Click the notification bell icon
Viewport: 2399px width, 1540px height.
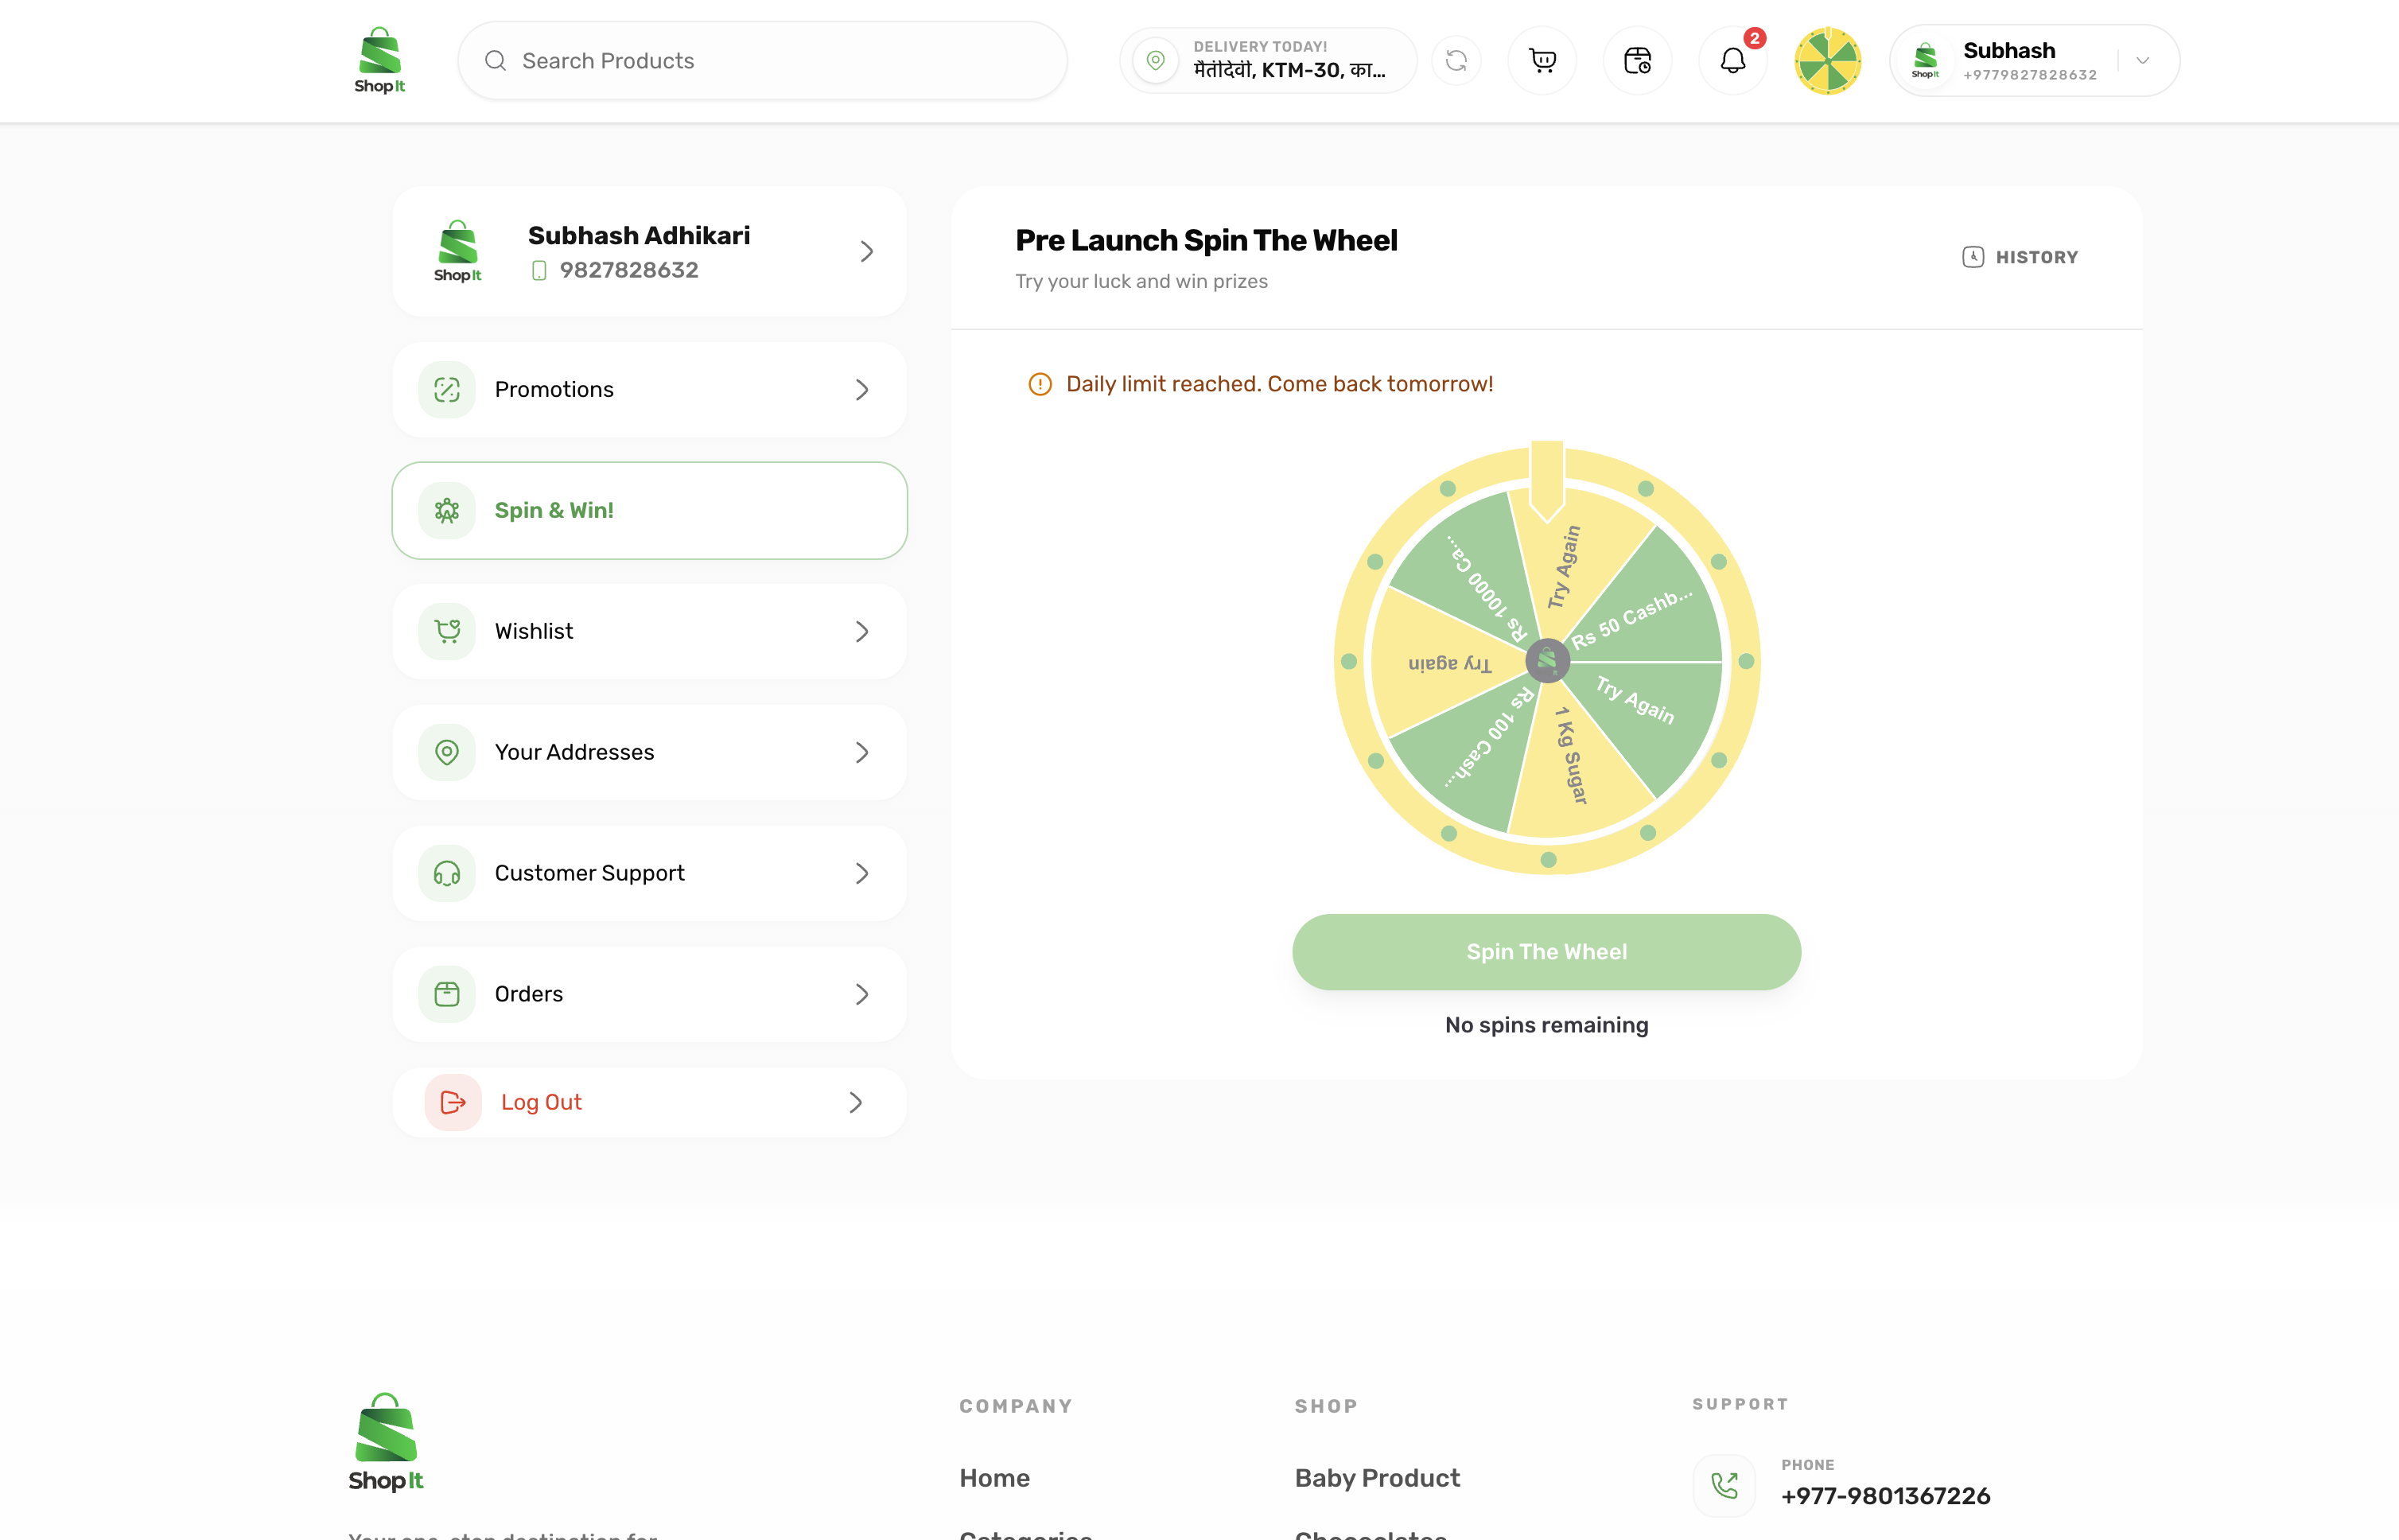click(x=1732, y=61)
